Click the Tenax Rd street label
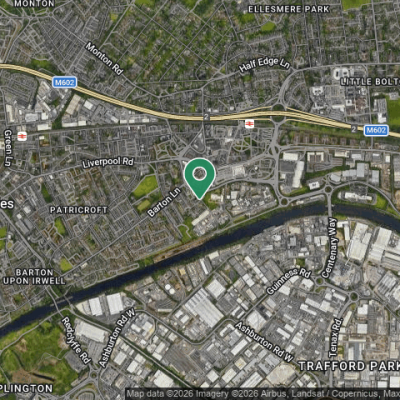The image size is (400, 400). point(335,338)
